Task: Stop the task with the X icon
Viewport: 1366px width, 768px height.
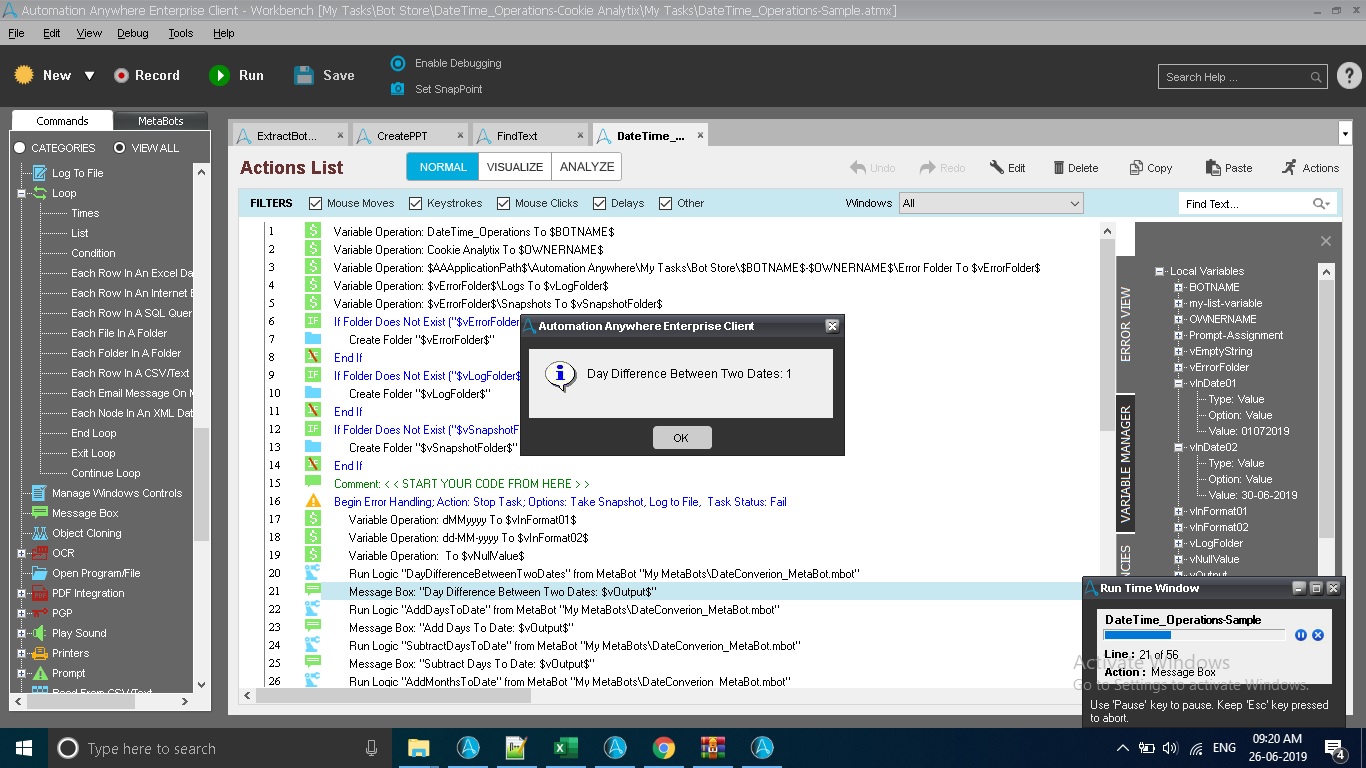Action: click(x=1318, y=635)
